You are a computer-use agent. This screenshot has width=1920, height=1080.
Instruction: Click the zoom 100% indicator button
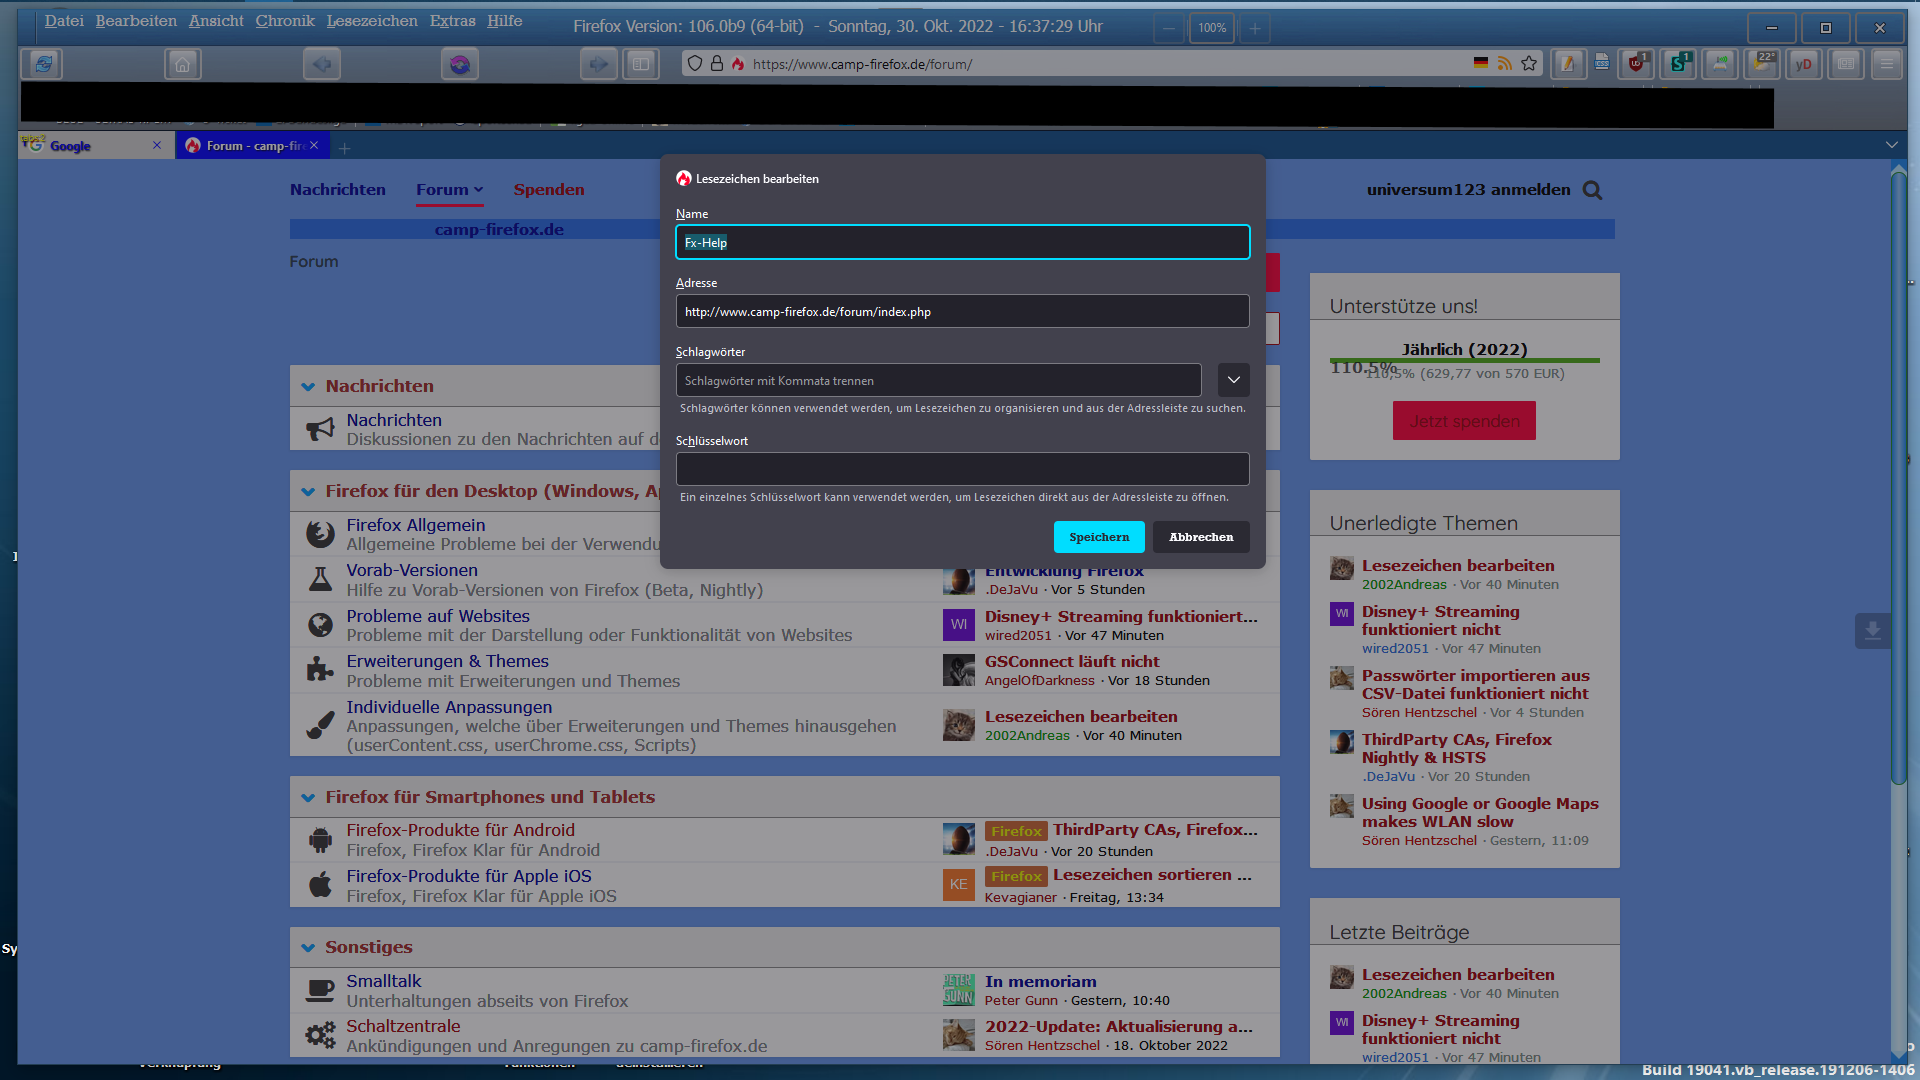[x=1211, y=28]
